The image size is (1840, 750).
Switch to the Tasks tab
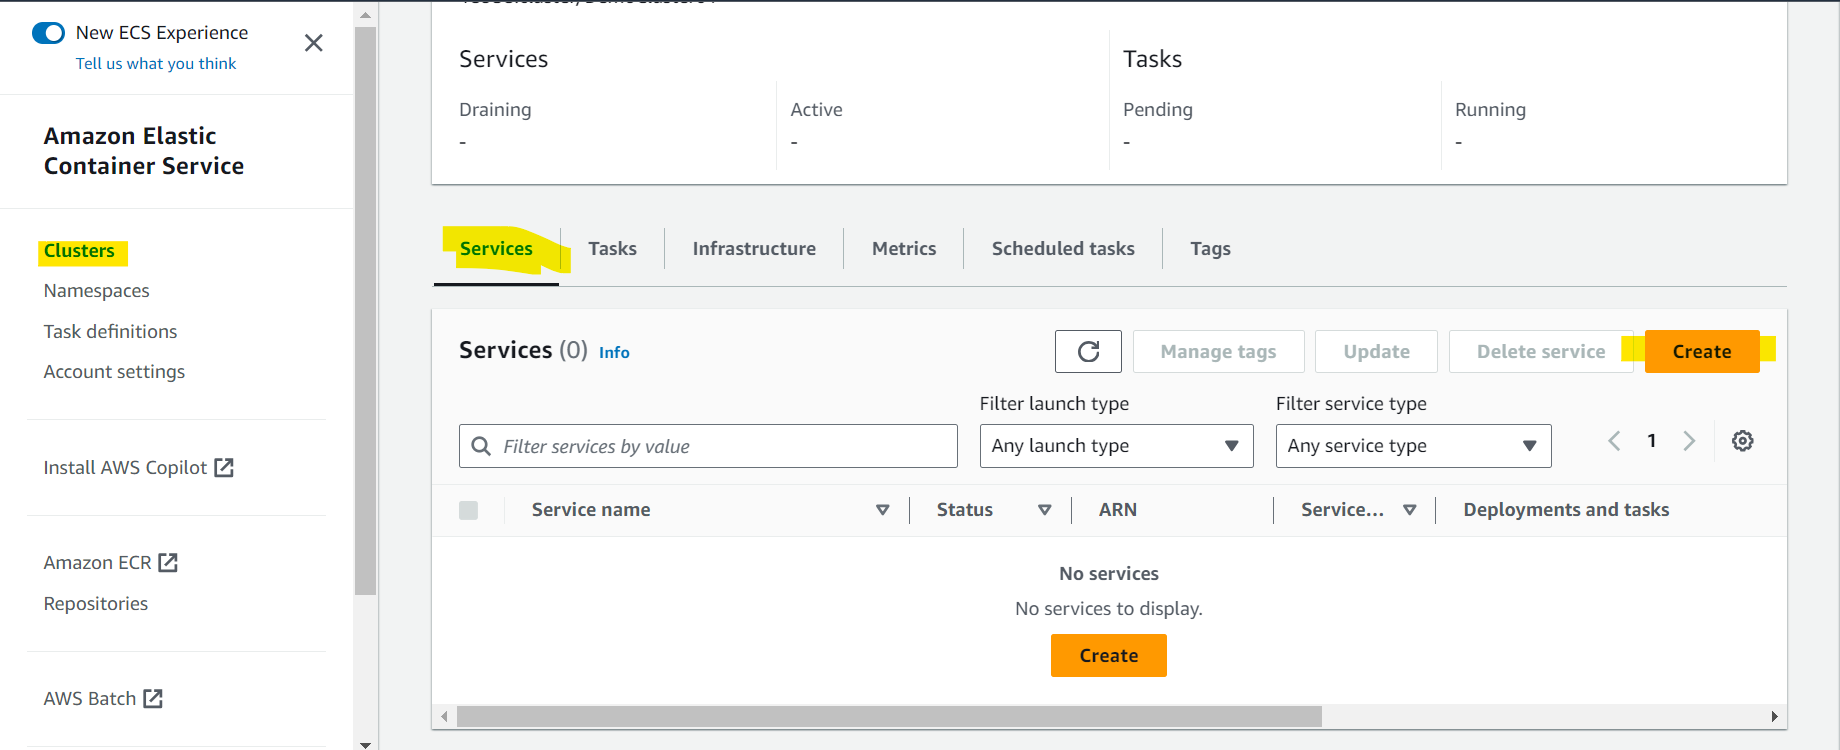pos(612,249)
